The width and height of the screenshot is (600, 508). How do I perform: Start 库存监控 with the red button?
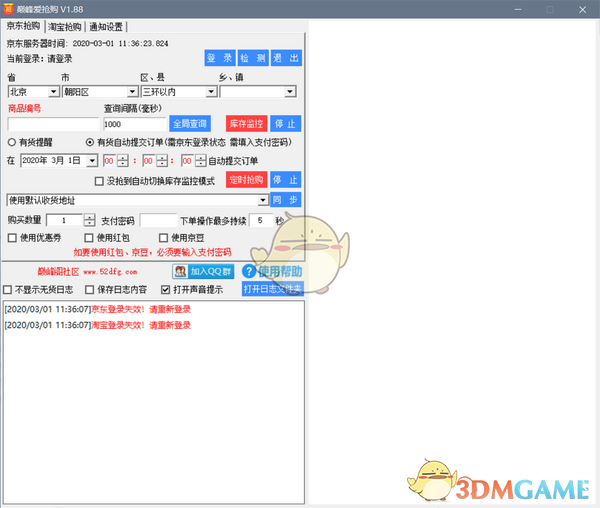(x=246, y=124)
